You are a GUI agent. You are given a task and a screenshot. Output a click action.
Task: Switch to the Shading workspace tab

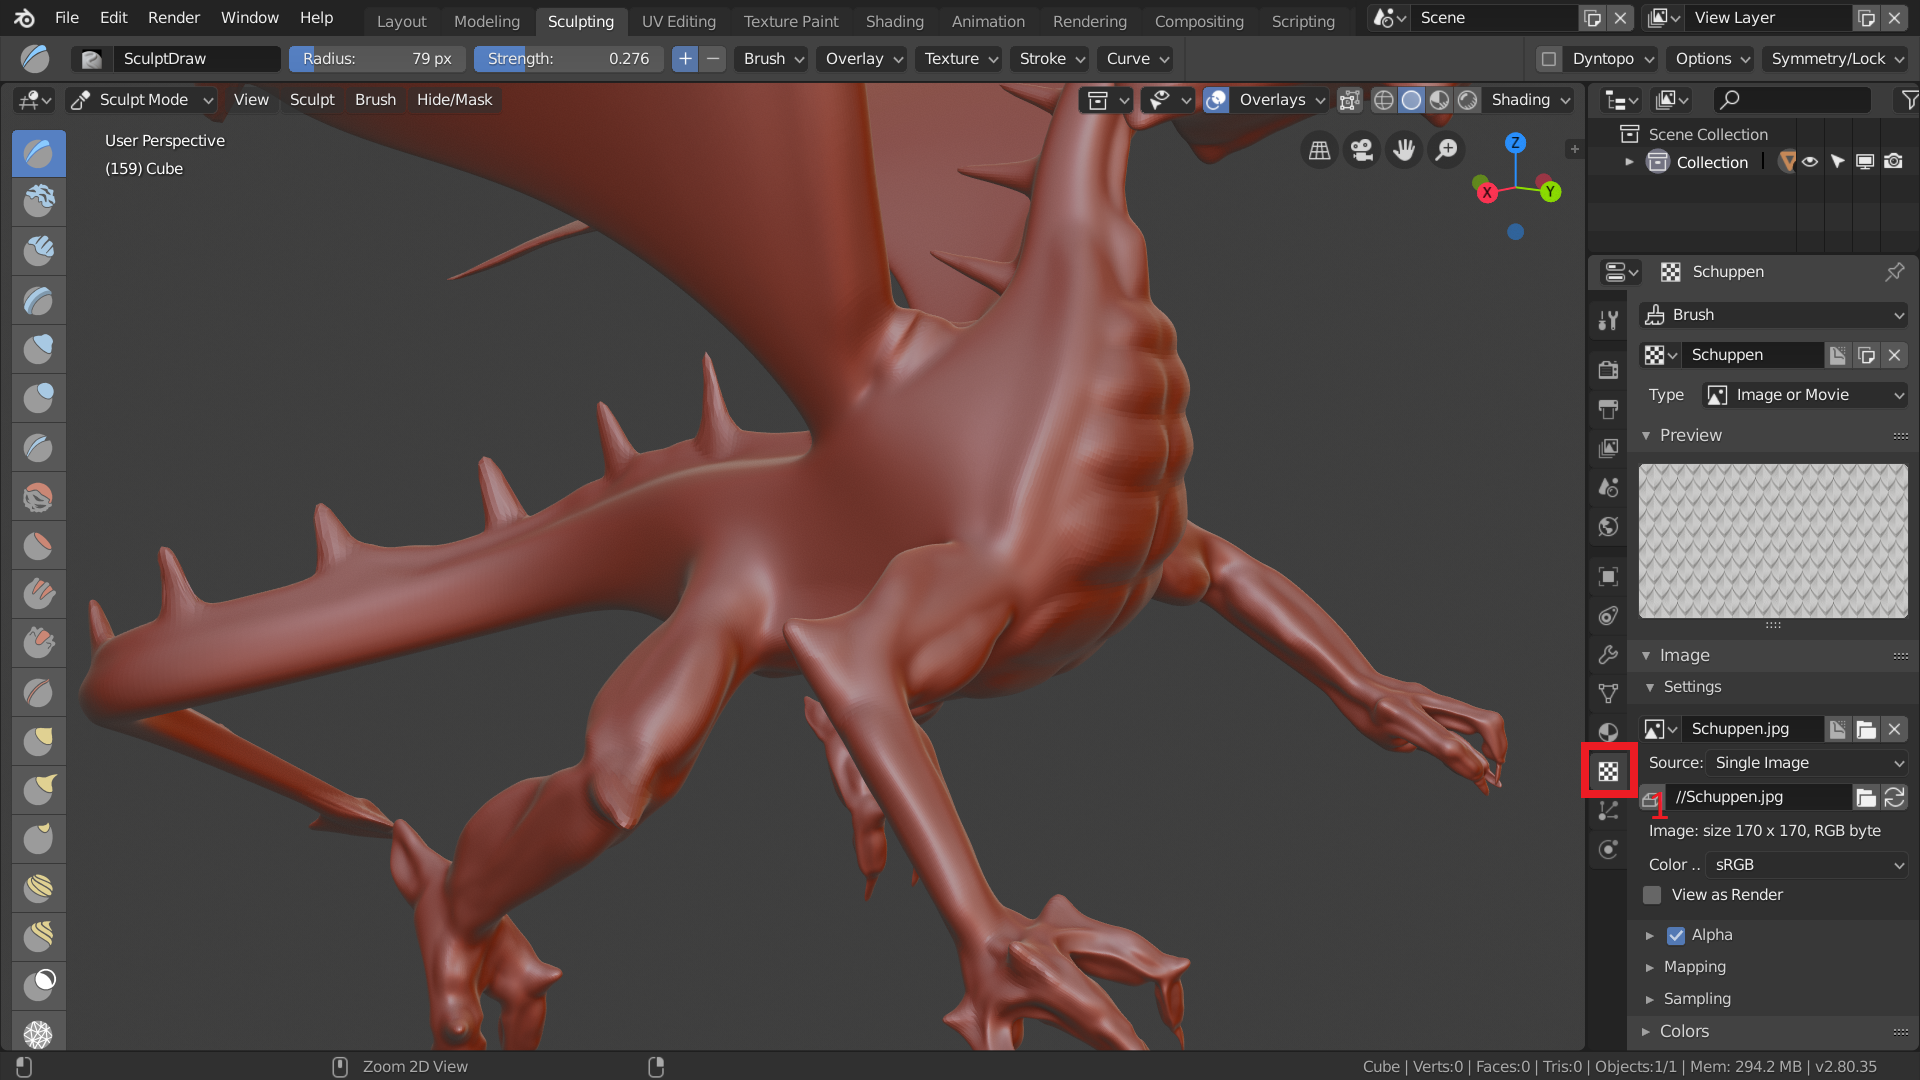[895, 21]
